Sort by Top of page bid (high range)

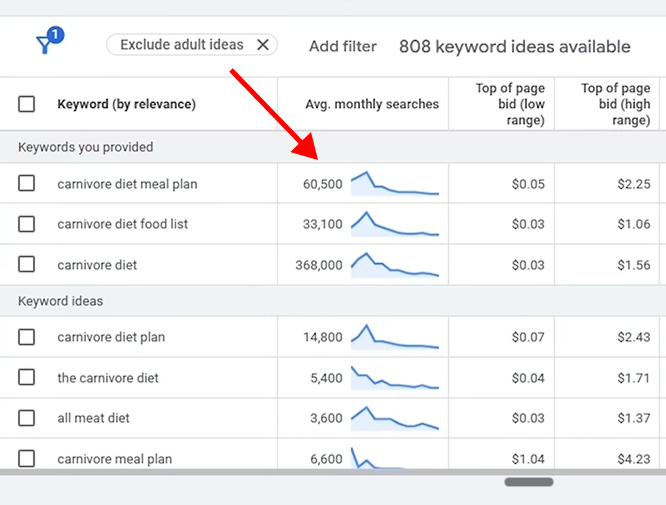point(616,104)
